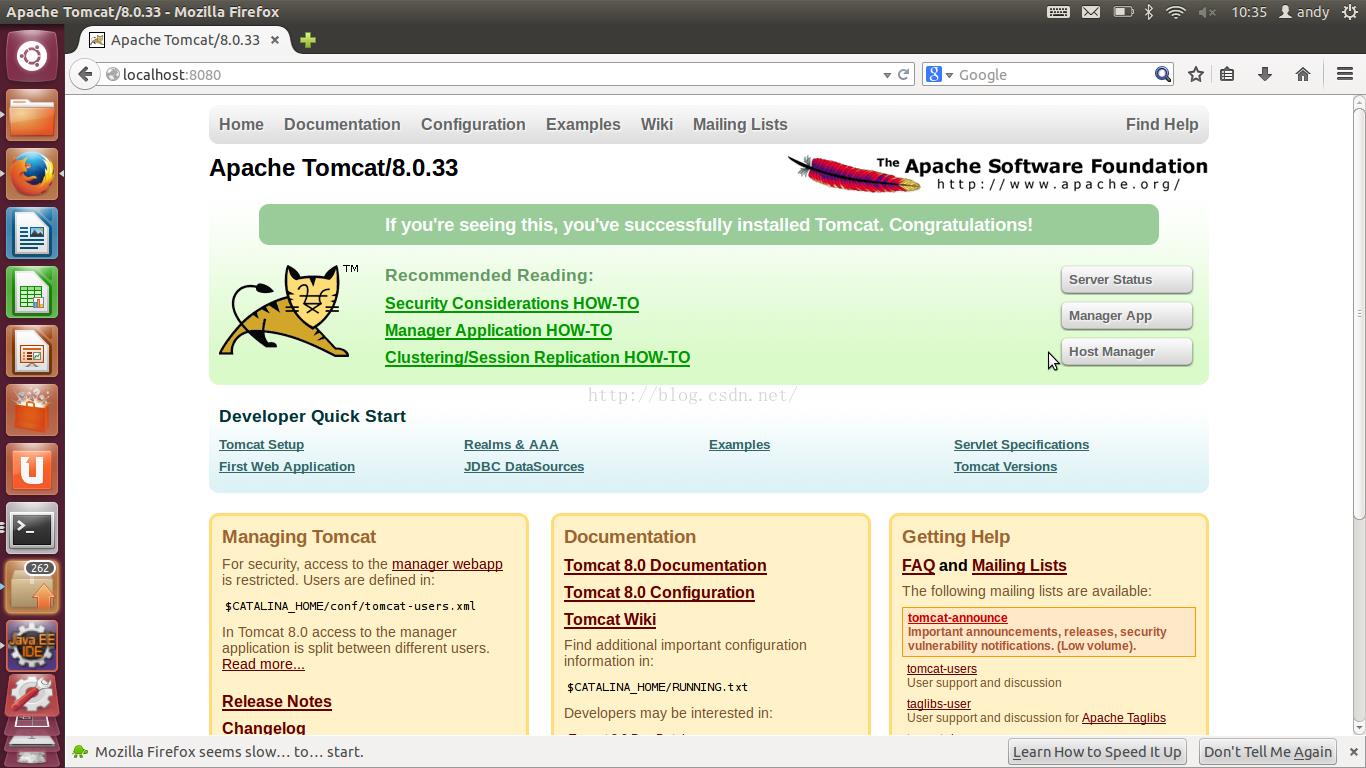Screen dimensions: 1366x768
Task: Open Software Updater with 262 badge
Action: 32,588
